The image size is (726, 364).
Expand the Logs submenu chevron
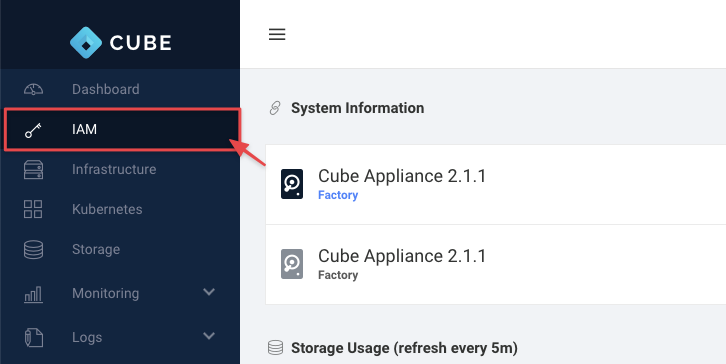[x=209, y=336]
